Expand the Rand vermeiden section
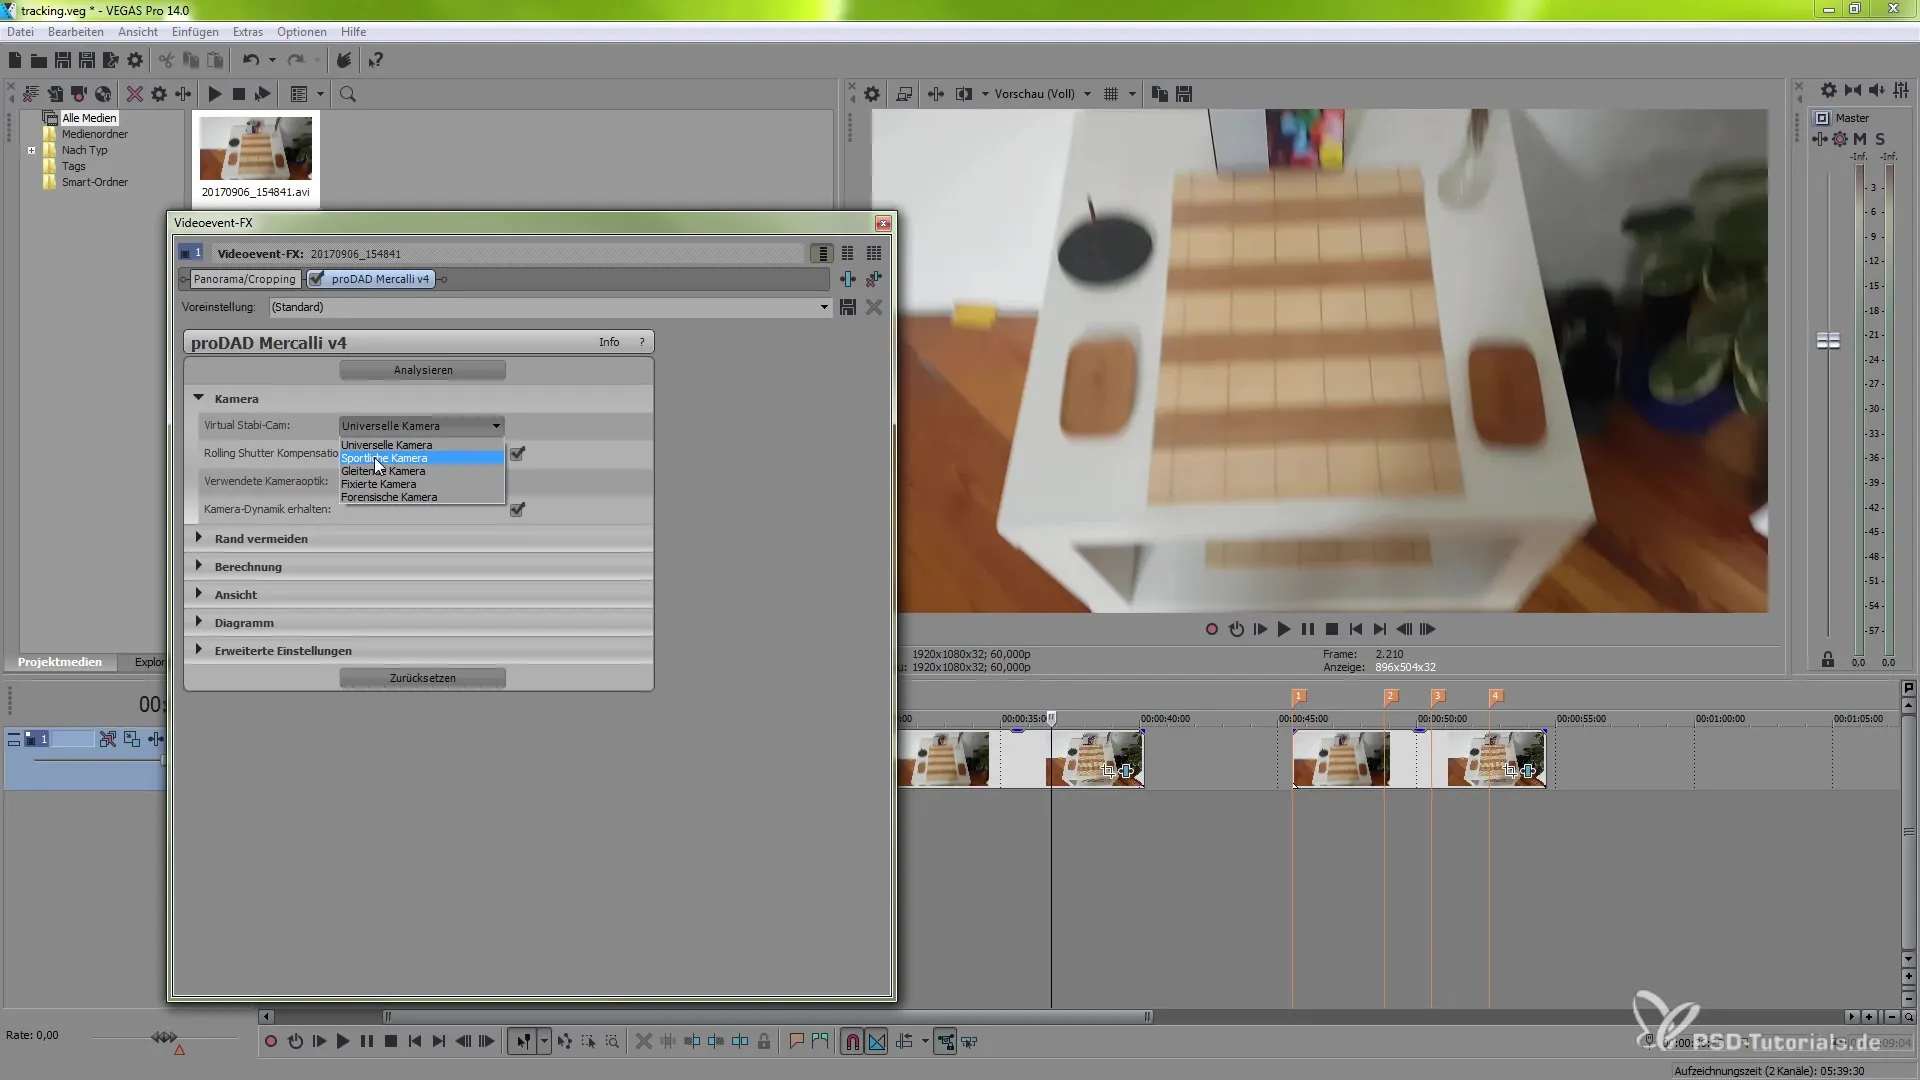The image size is (1920, 1080). coord(198,538)
